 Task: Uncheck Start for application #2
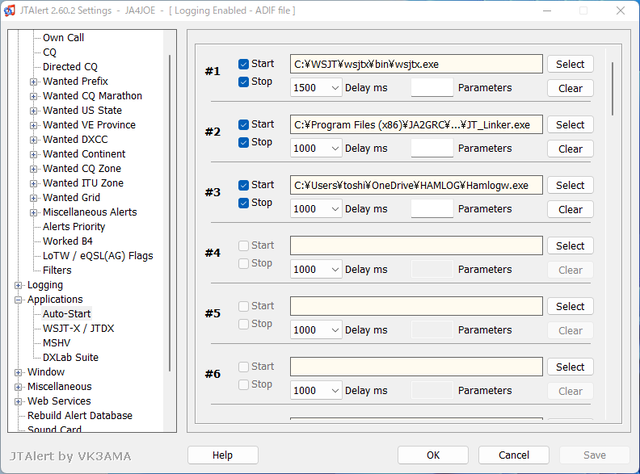pyautogui.click(x=244, y=125)
